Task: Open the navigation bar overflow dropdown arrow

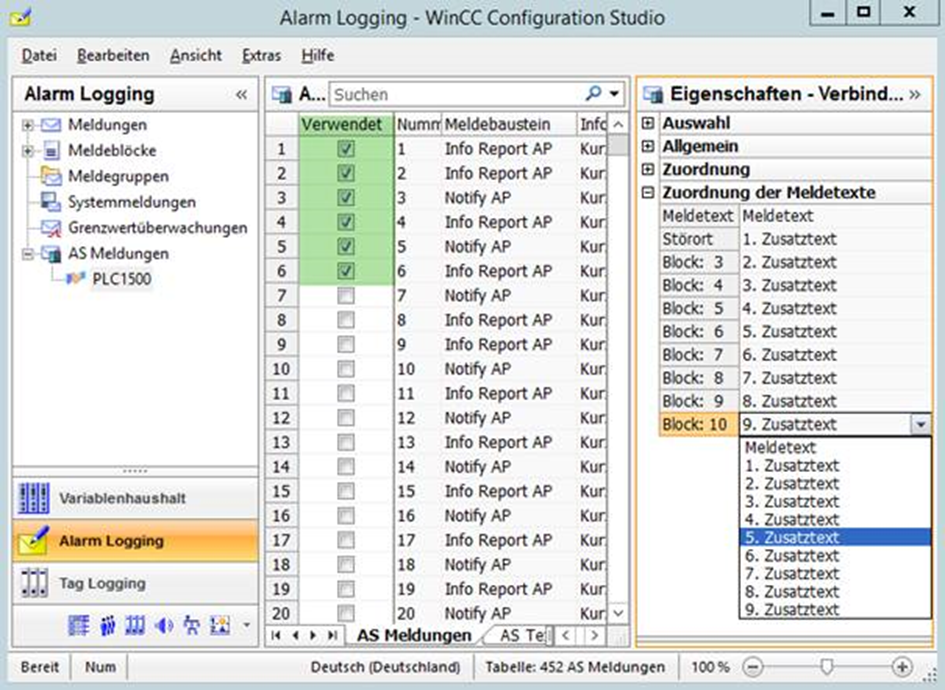Action: [246, 625]
